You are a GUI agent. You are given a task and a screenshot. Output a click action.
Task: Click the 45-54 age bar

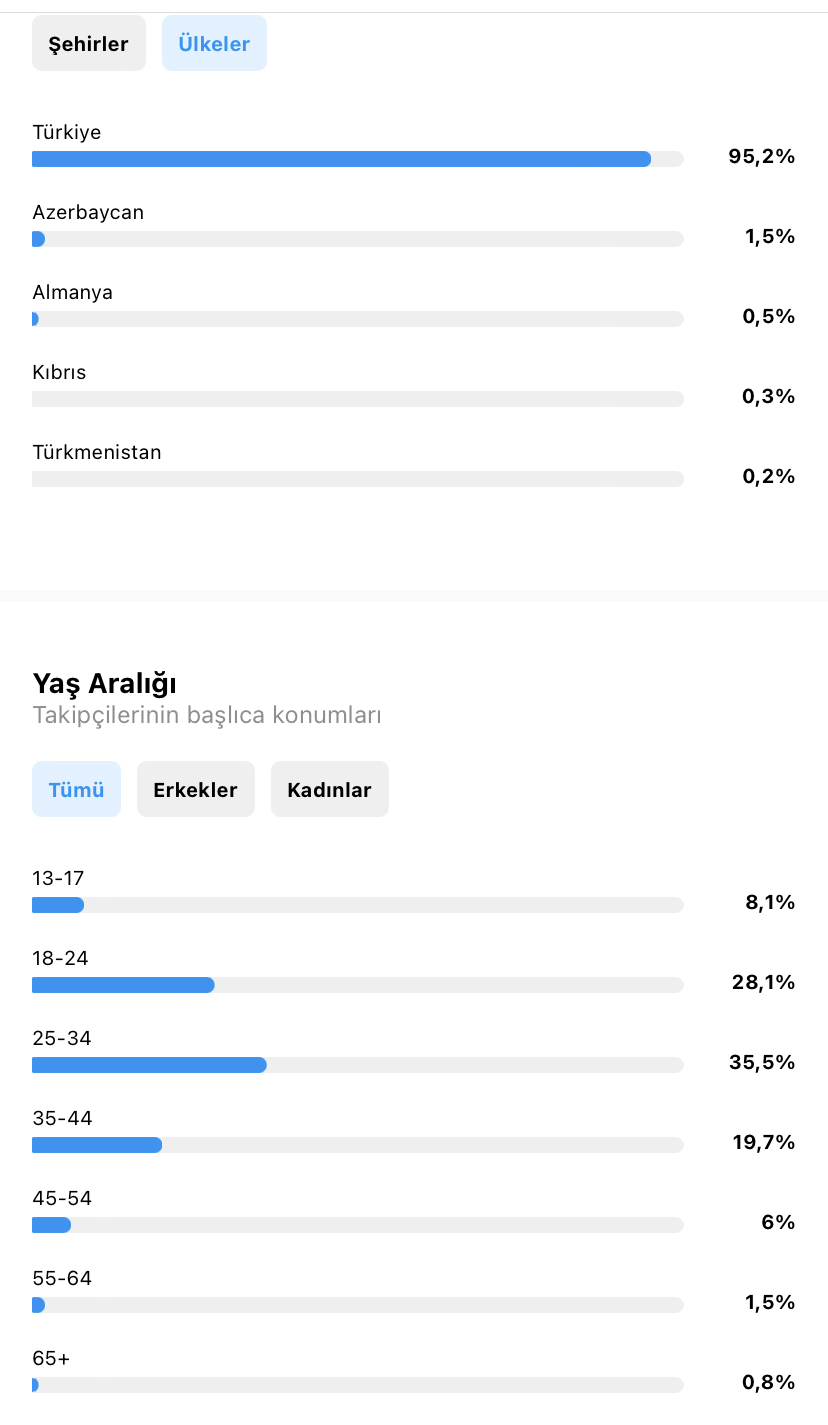358,1225
